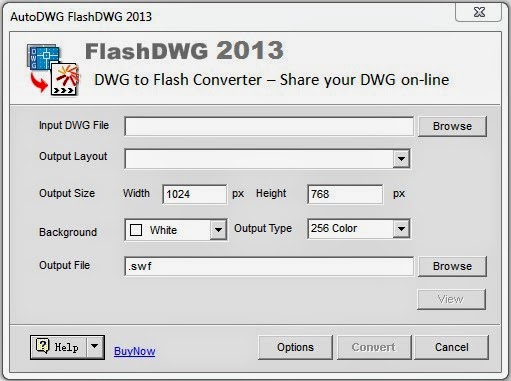This screenshot has height=381, width=511.
Task: Open the Help button dropdown arrow
Action: coord(95,347)
